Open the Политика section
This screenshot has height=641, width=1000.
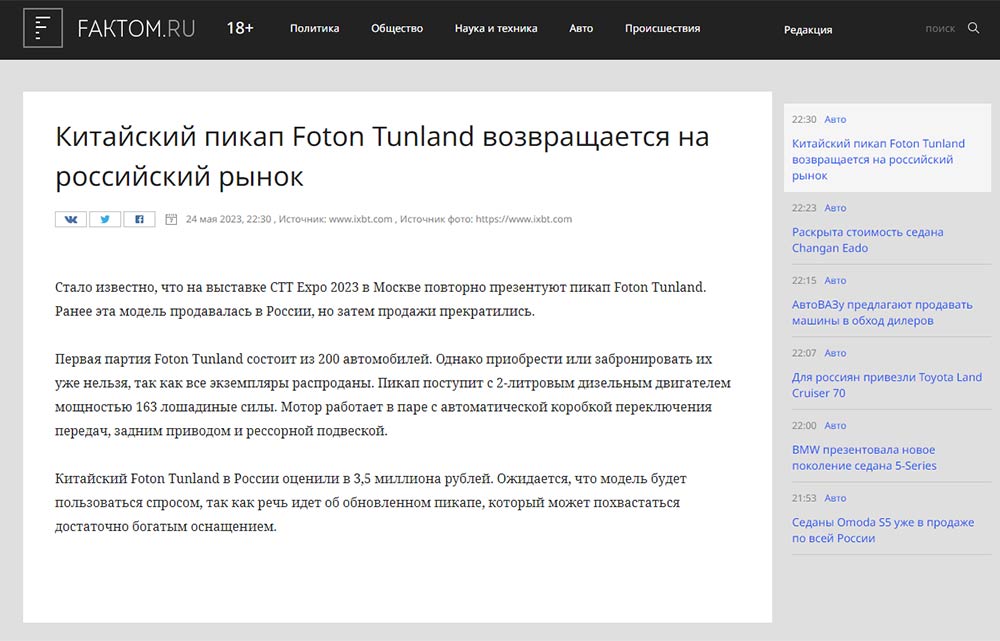314,28
